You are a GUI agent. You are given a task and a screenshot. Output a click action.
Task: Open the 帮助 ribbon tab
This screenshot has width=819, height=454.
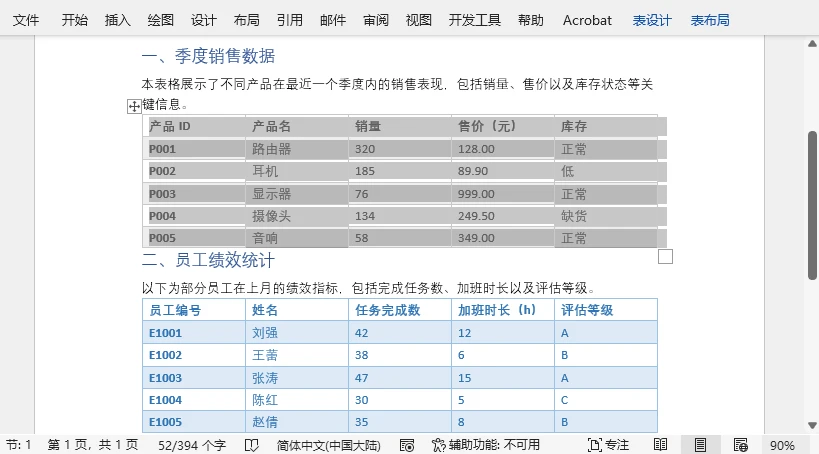tap(531, 20)
